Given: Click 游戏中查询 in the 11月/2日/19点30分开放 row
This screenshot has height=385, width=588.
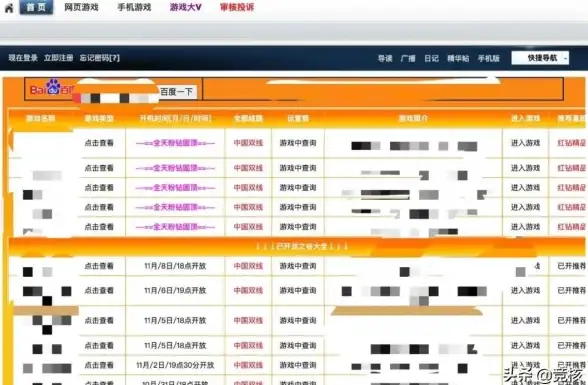Looking at the screenshot, I should (x=298, y=365).
